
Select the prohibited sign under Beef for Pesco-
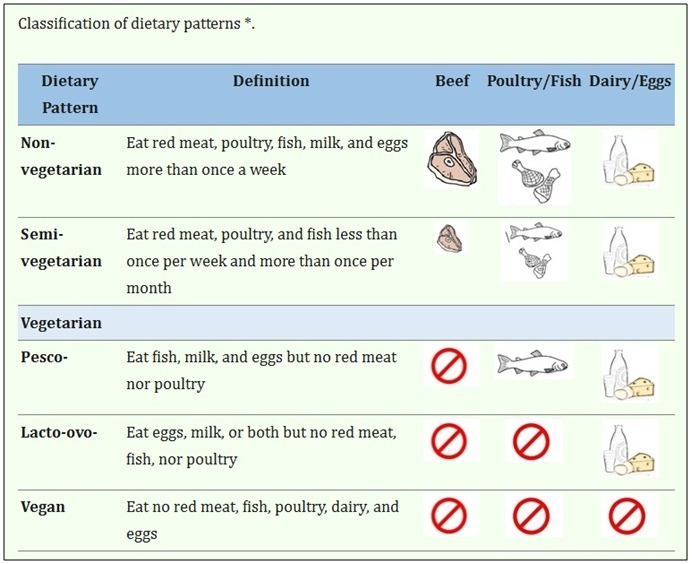(x=449, y=366)
